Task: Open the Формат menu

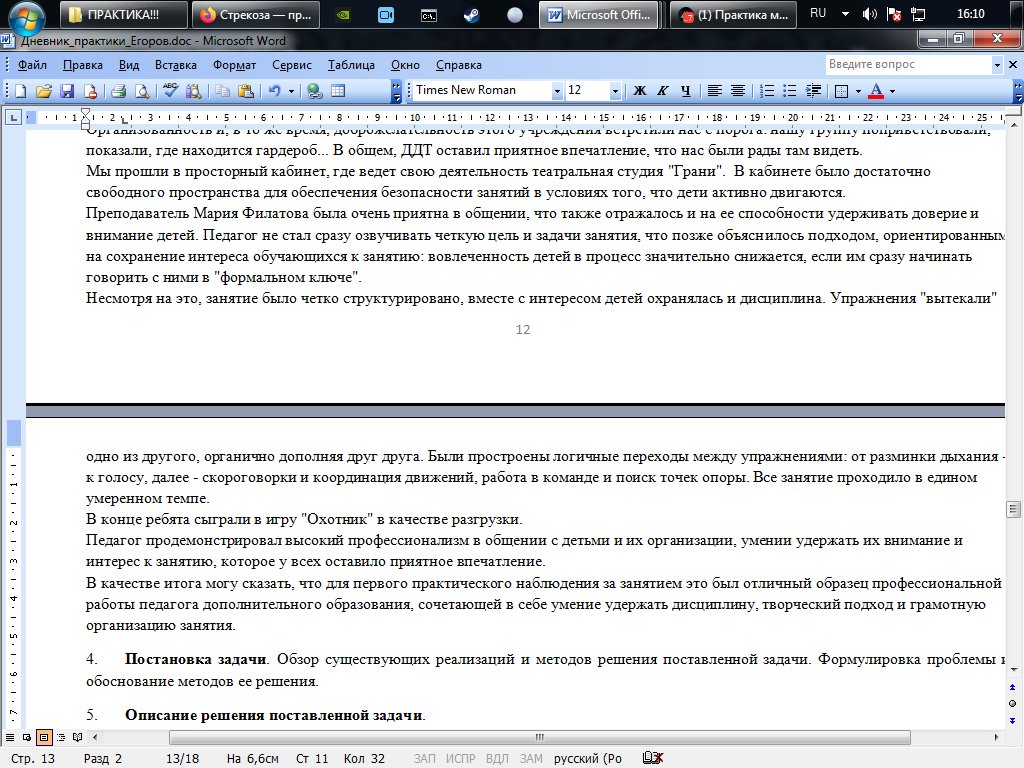Action: point(234,65)
